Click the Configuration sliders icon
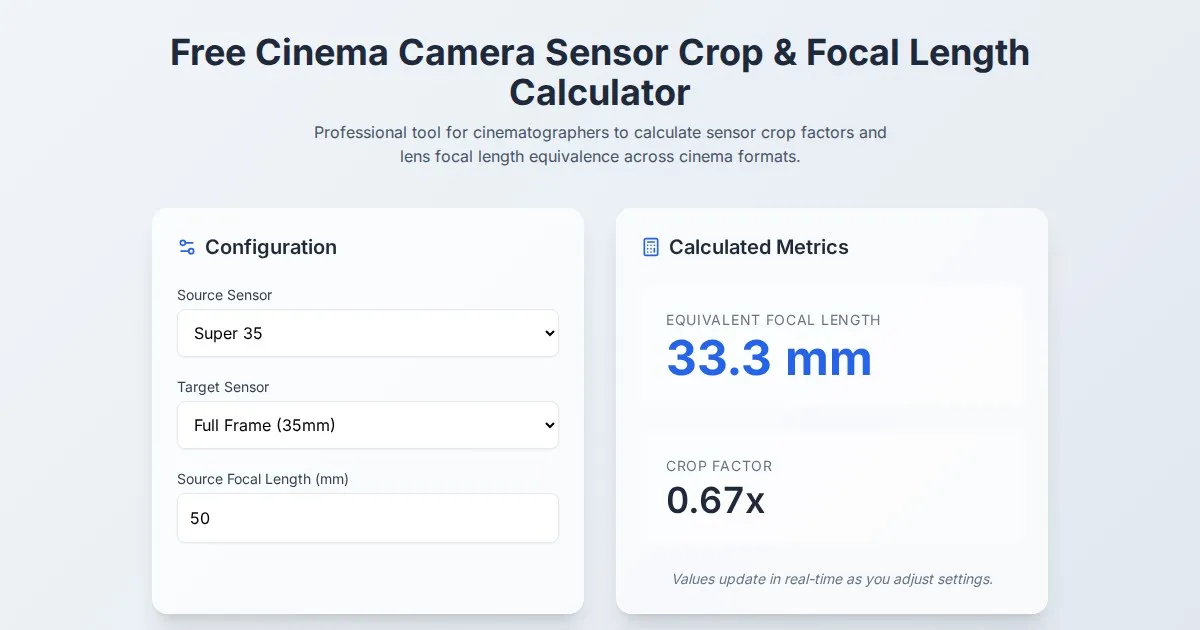The width and height of the screenshot is (1200, 630). (x=186, y=247)
